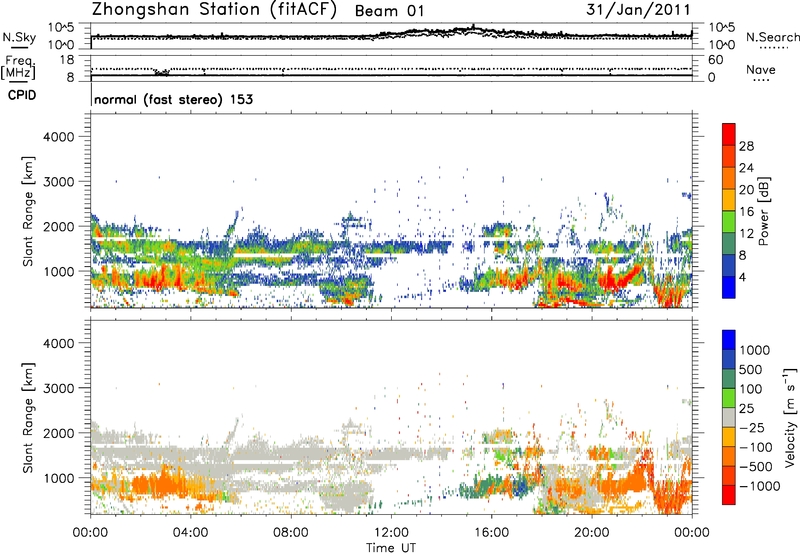Select the "Freq. [MHz]" axis label
800x554 pixels.
pyautogui.click(x=18, y=68)
